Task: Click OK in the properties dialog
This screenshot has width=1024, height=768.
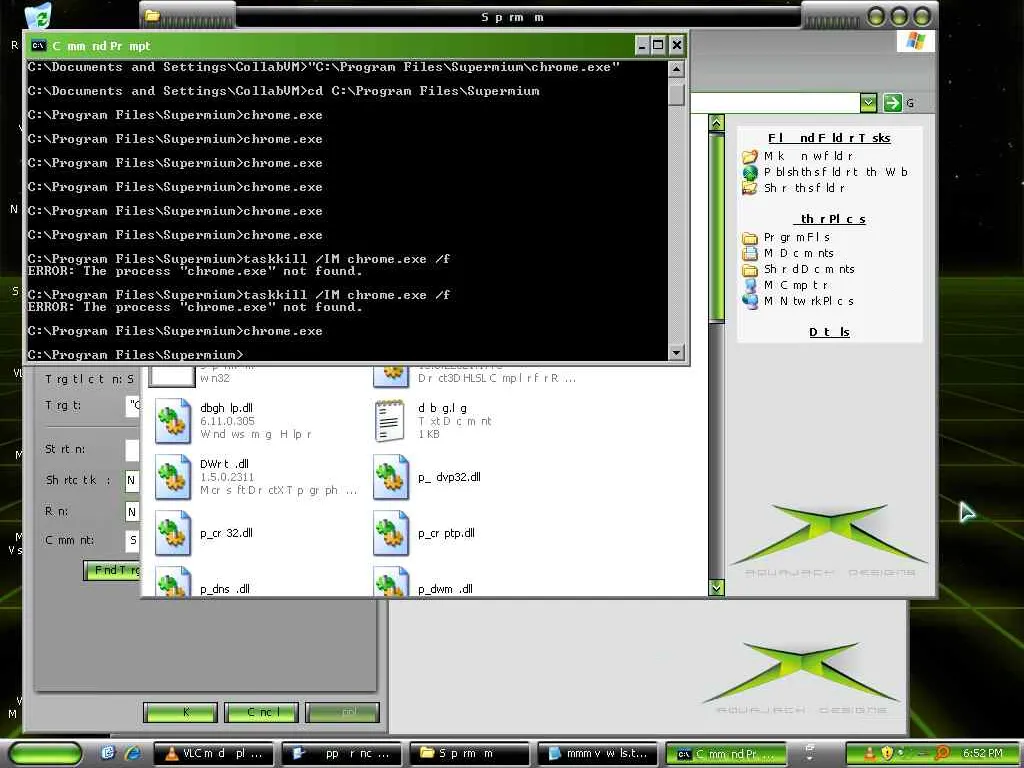Action: click(x=180, y=712)
